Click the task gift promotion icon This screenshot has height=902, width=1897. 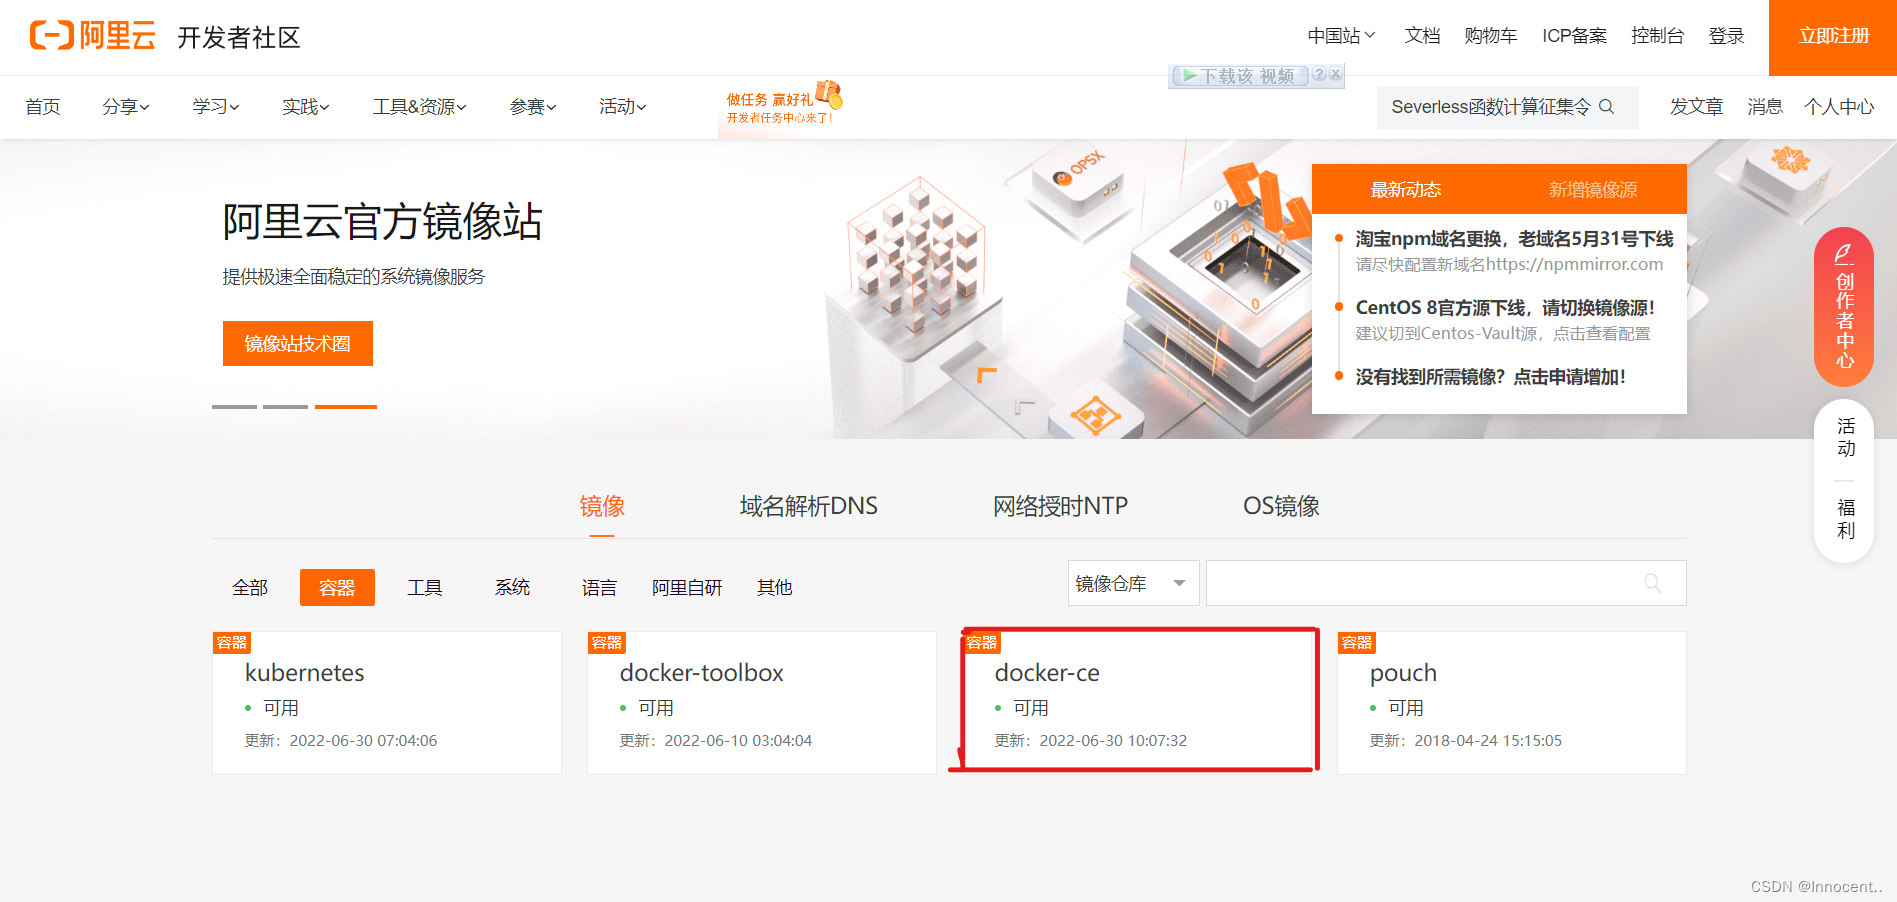pyautogui.click(x=829, y=94)
